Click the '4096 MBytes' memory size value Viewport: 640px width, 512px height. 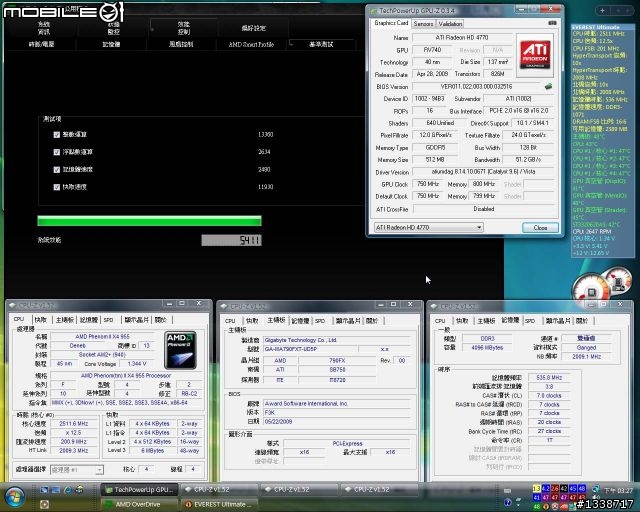coord(487,347)
